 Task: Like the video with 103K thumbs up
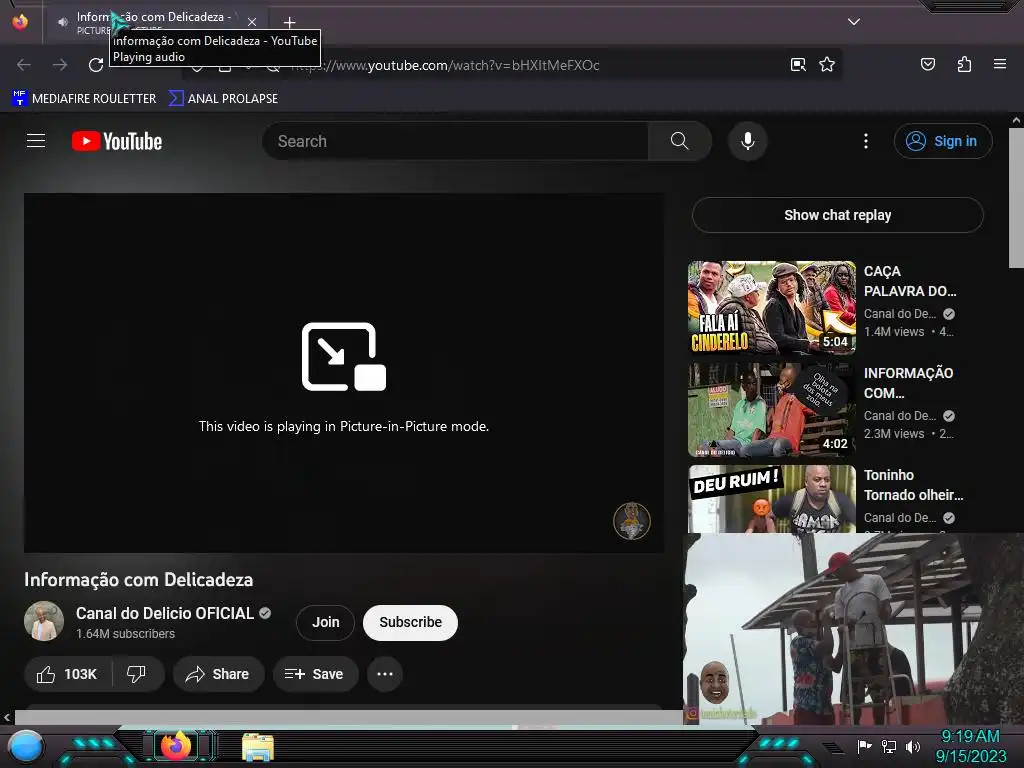pos(67,674)
